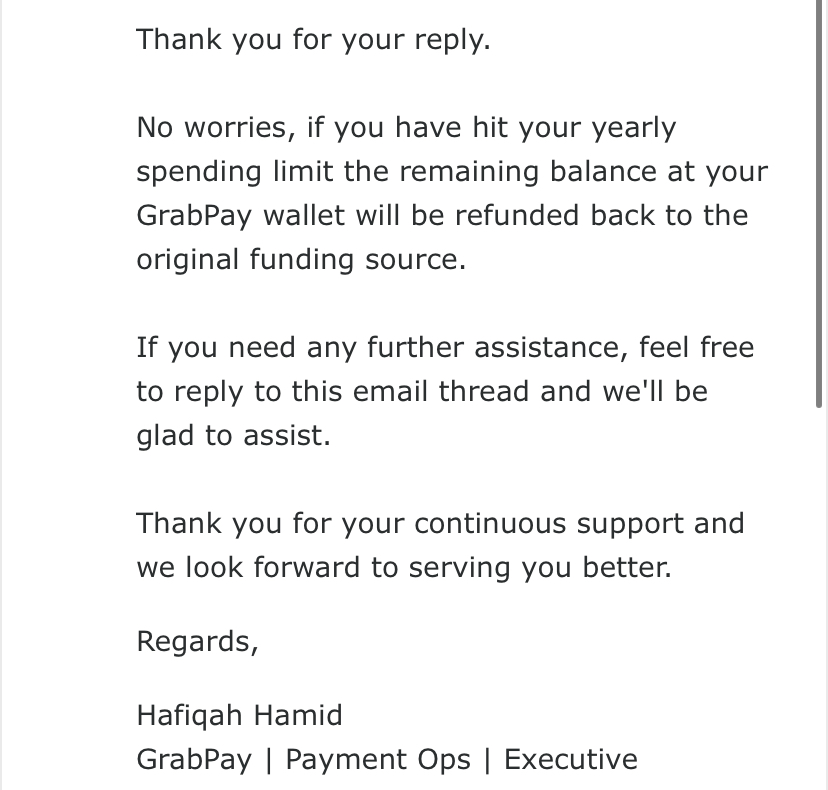Click the scrollbar track below the thumb

pos(819,599)
